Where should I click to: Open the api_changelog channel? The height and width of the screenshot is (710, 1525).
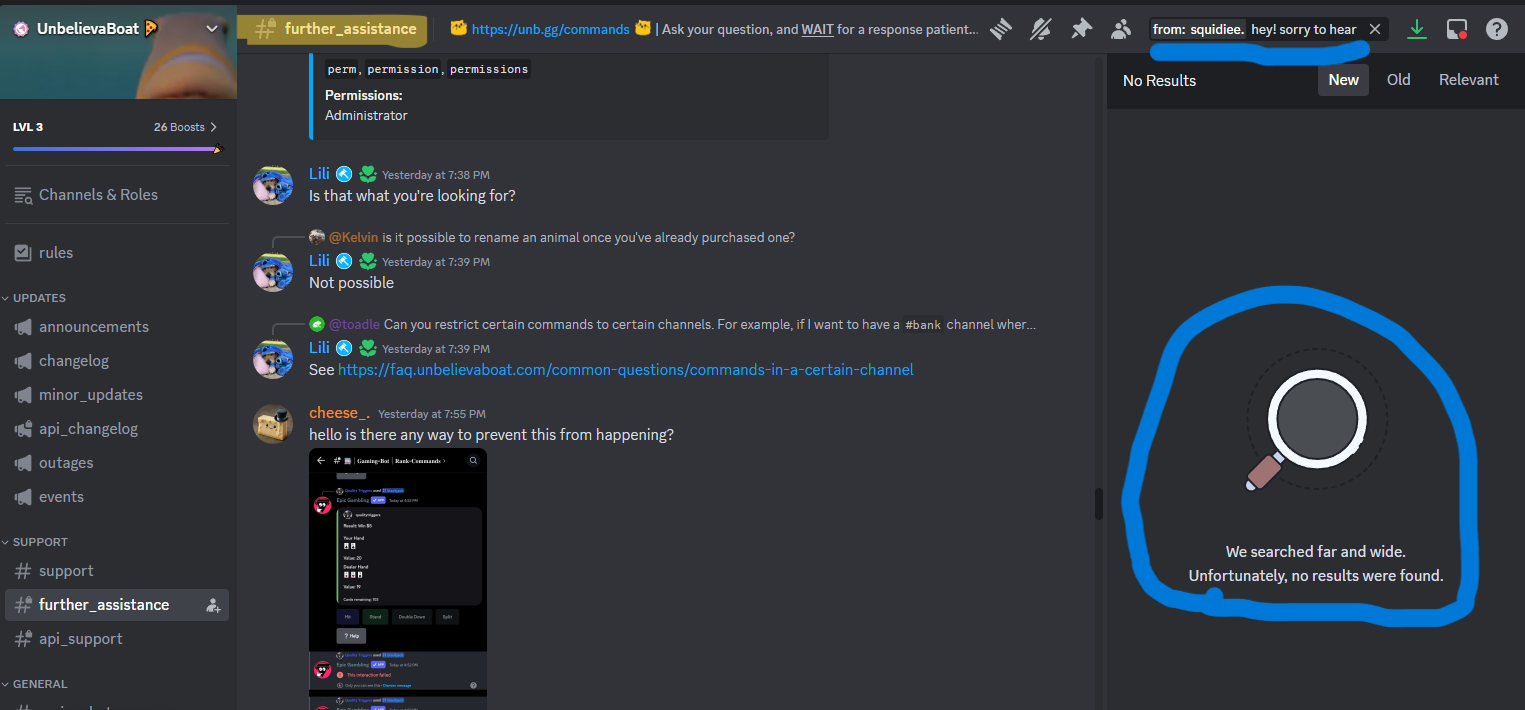(118, 429)
